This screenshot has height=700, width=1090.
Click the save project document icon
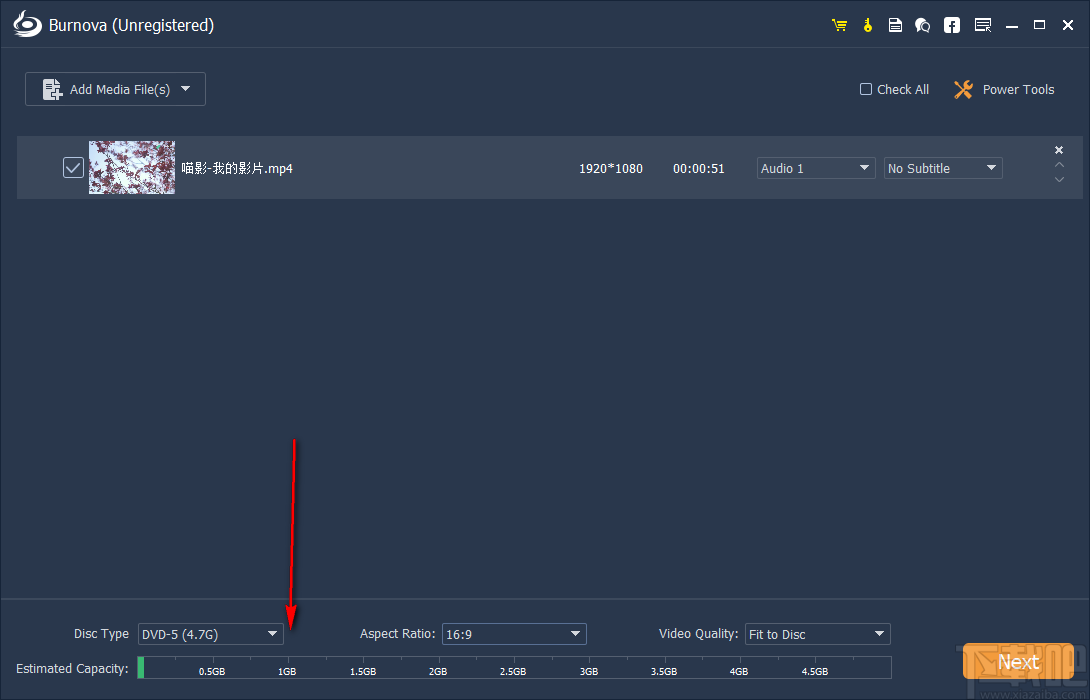point(895,26)
